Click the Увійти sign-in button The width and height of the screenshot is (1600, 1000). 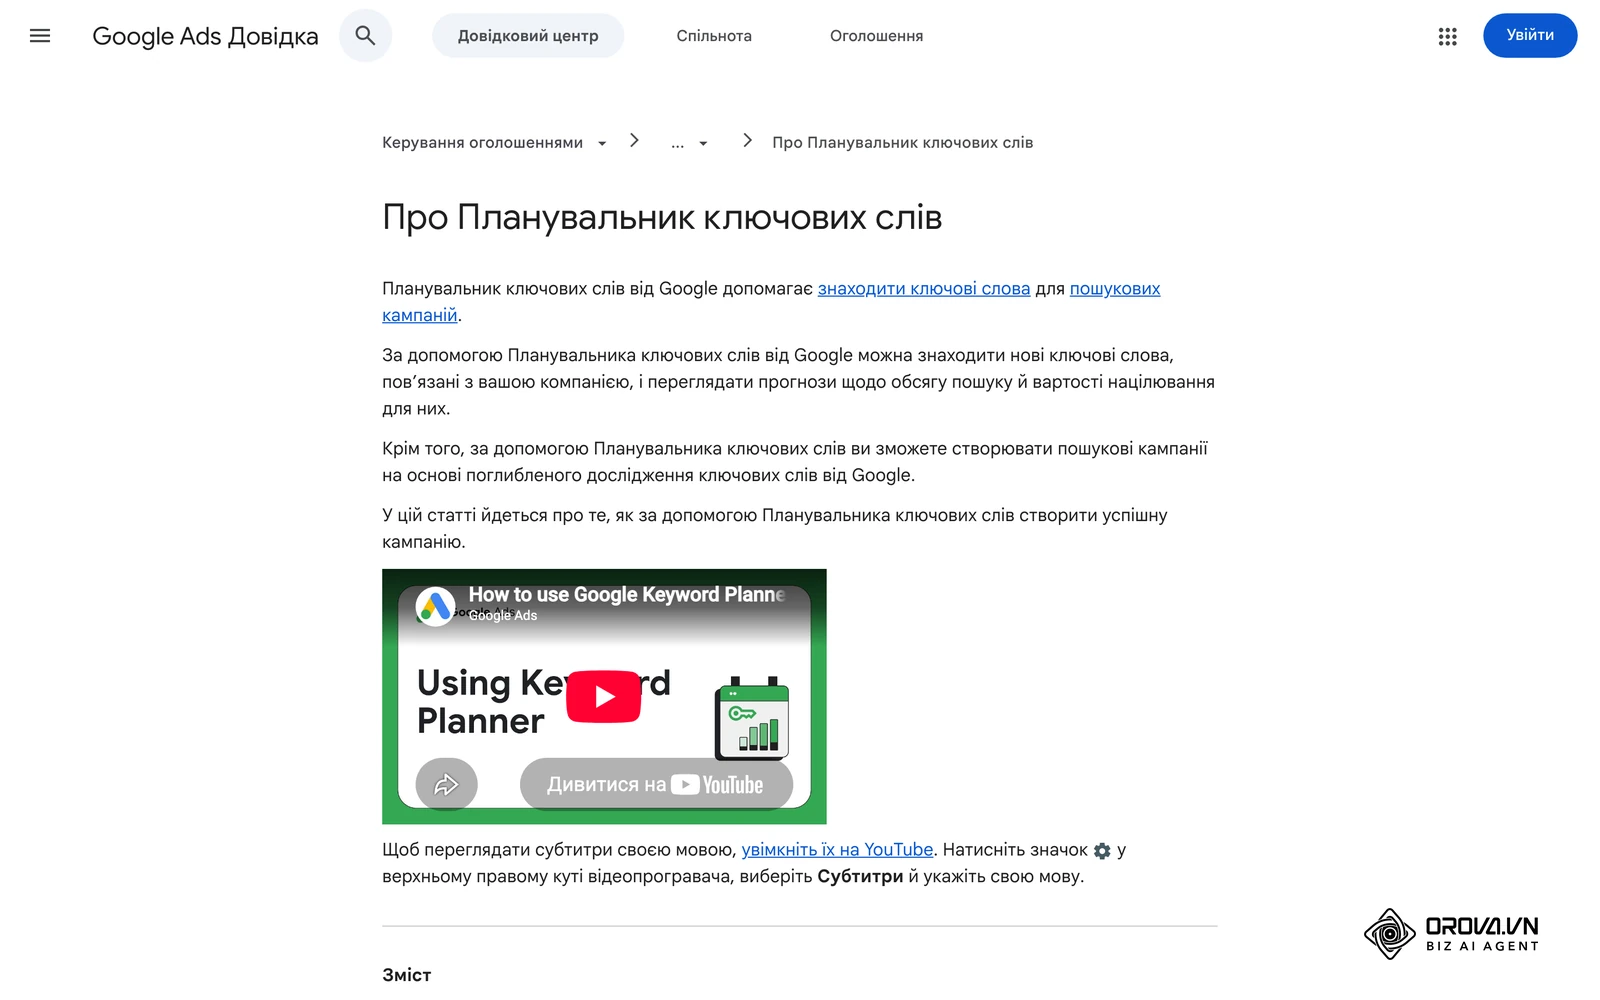[x=1530, y=35]
